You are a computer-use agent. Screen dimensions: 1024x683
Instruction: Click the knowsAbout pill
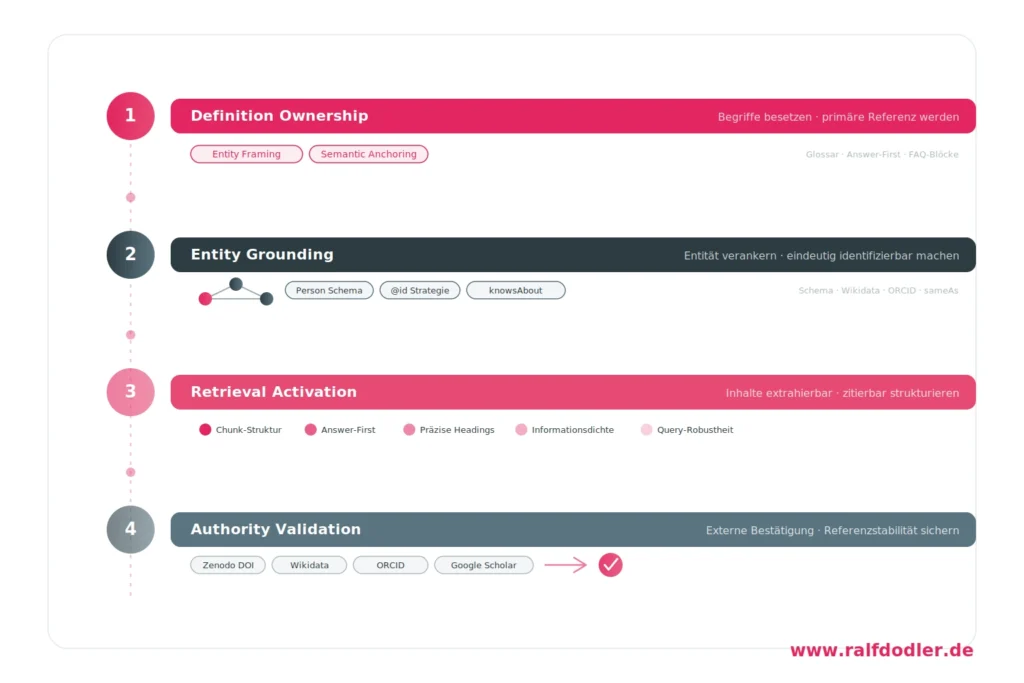coord(515,290)
